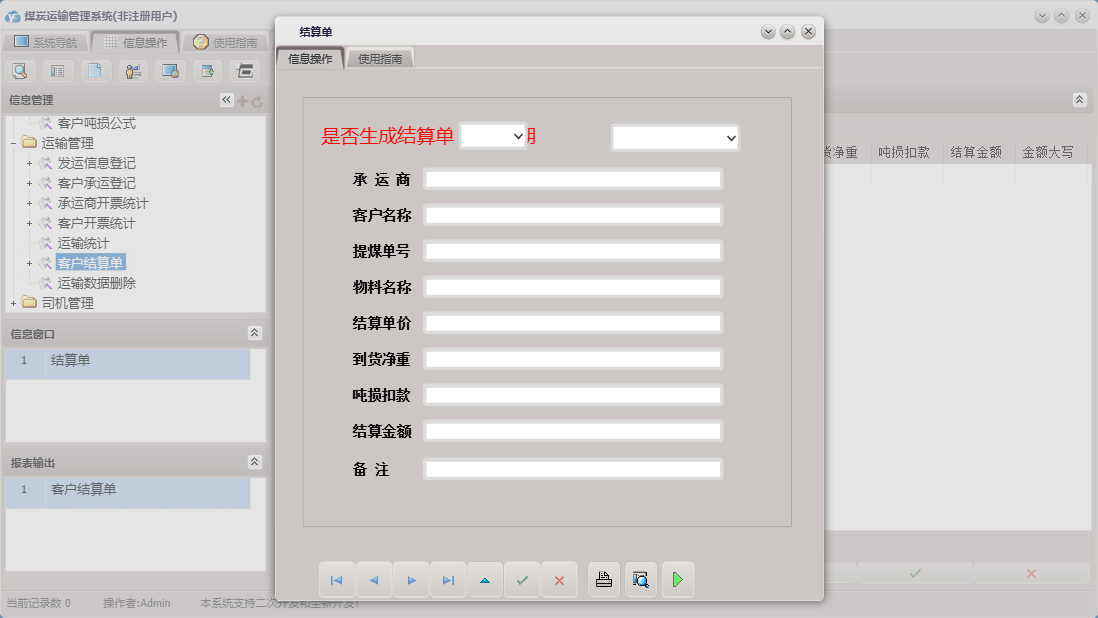
Task: Select the user management icon on the toolbar
Action: [x=132, y=70]
